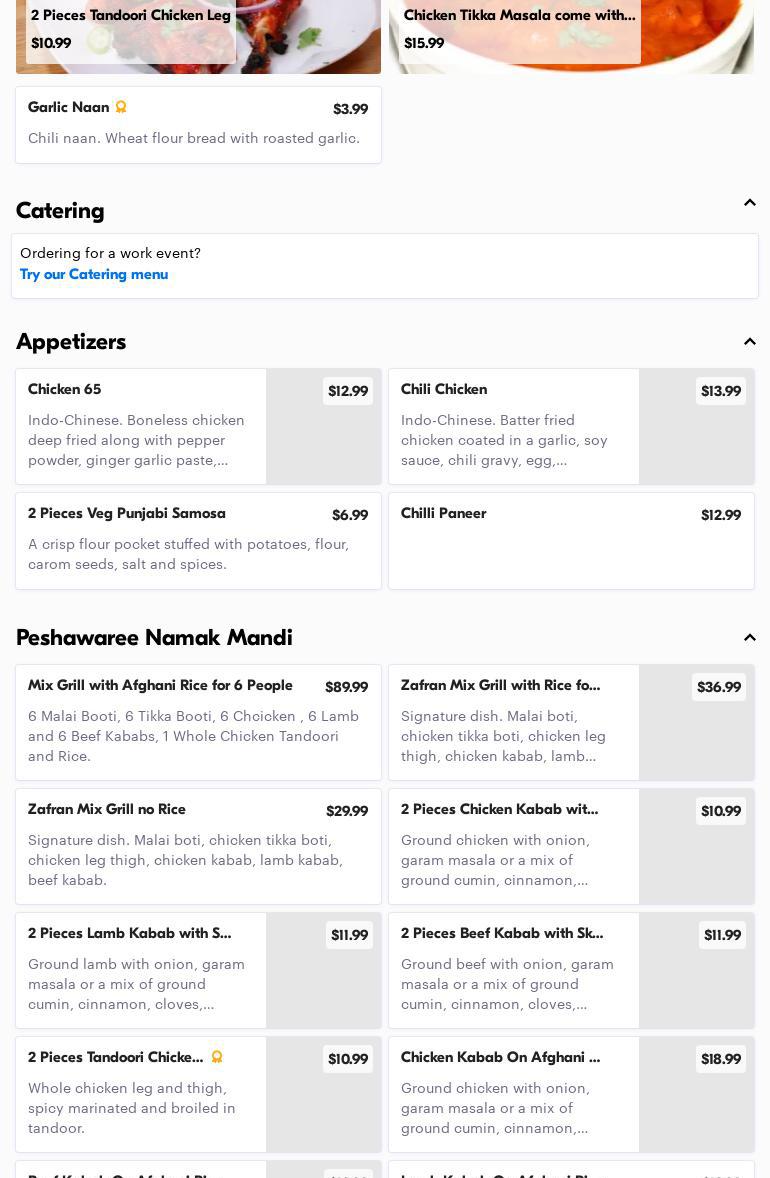770x1178 pixels.
Task: Collapse the Peshawaree Namak Mandi section
Action: tap(749, 638)
